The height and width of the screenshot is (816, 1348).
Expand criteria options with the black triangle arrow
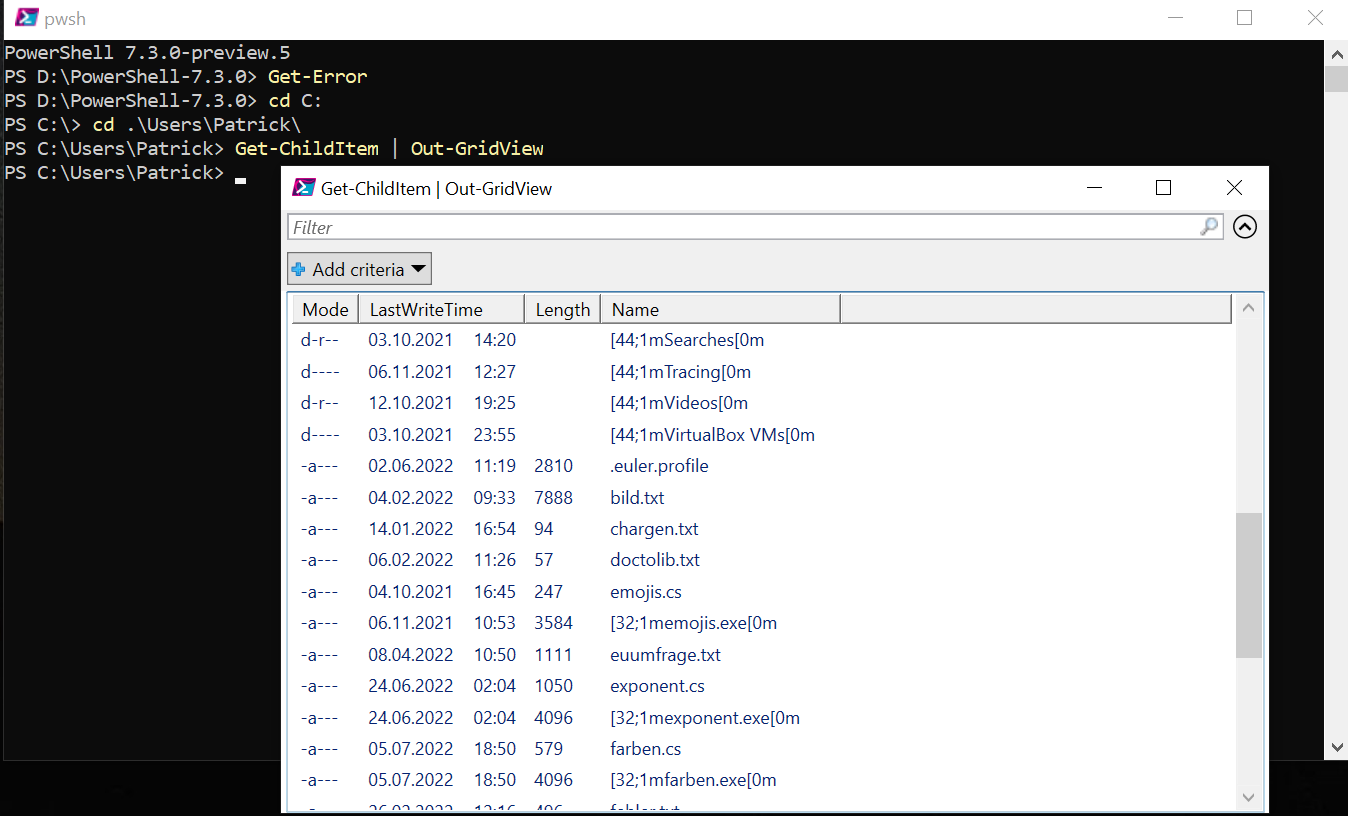418,268
